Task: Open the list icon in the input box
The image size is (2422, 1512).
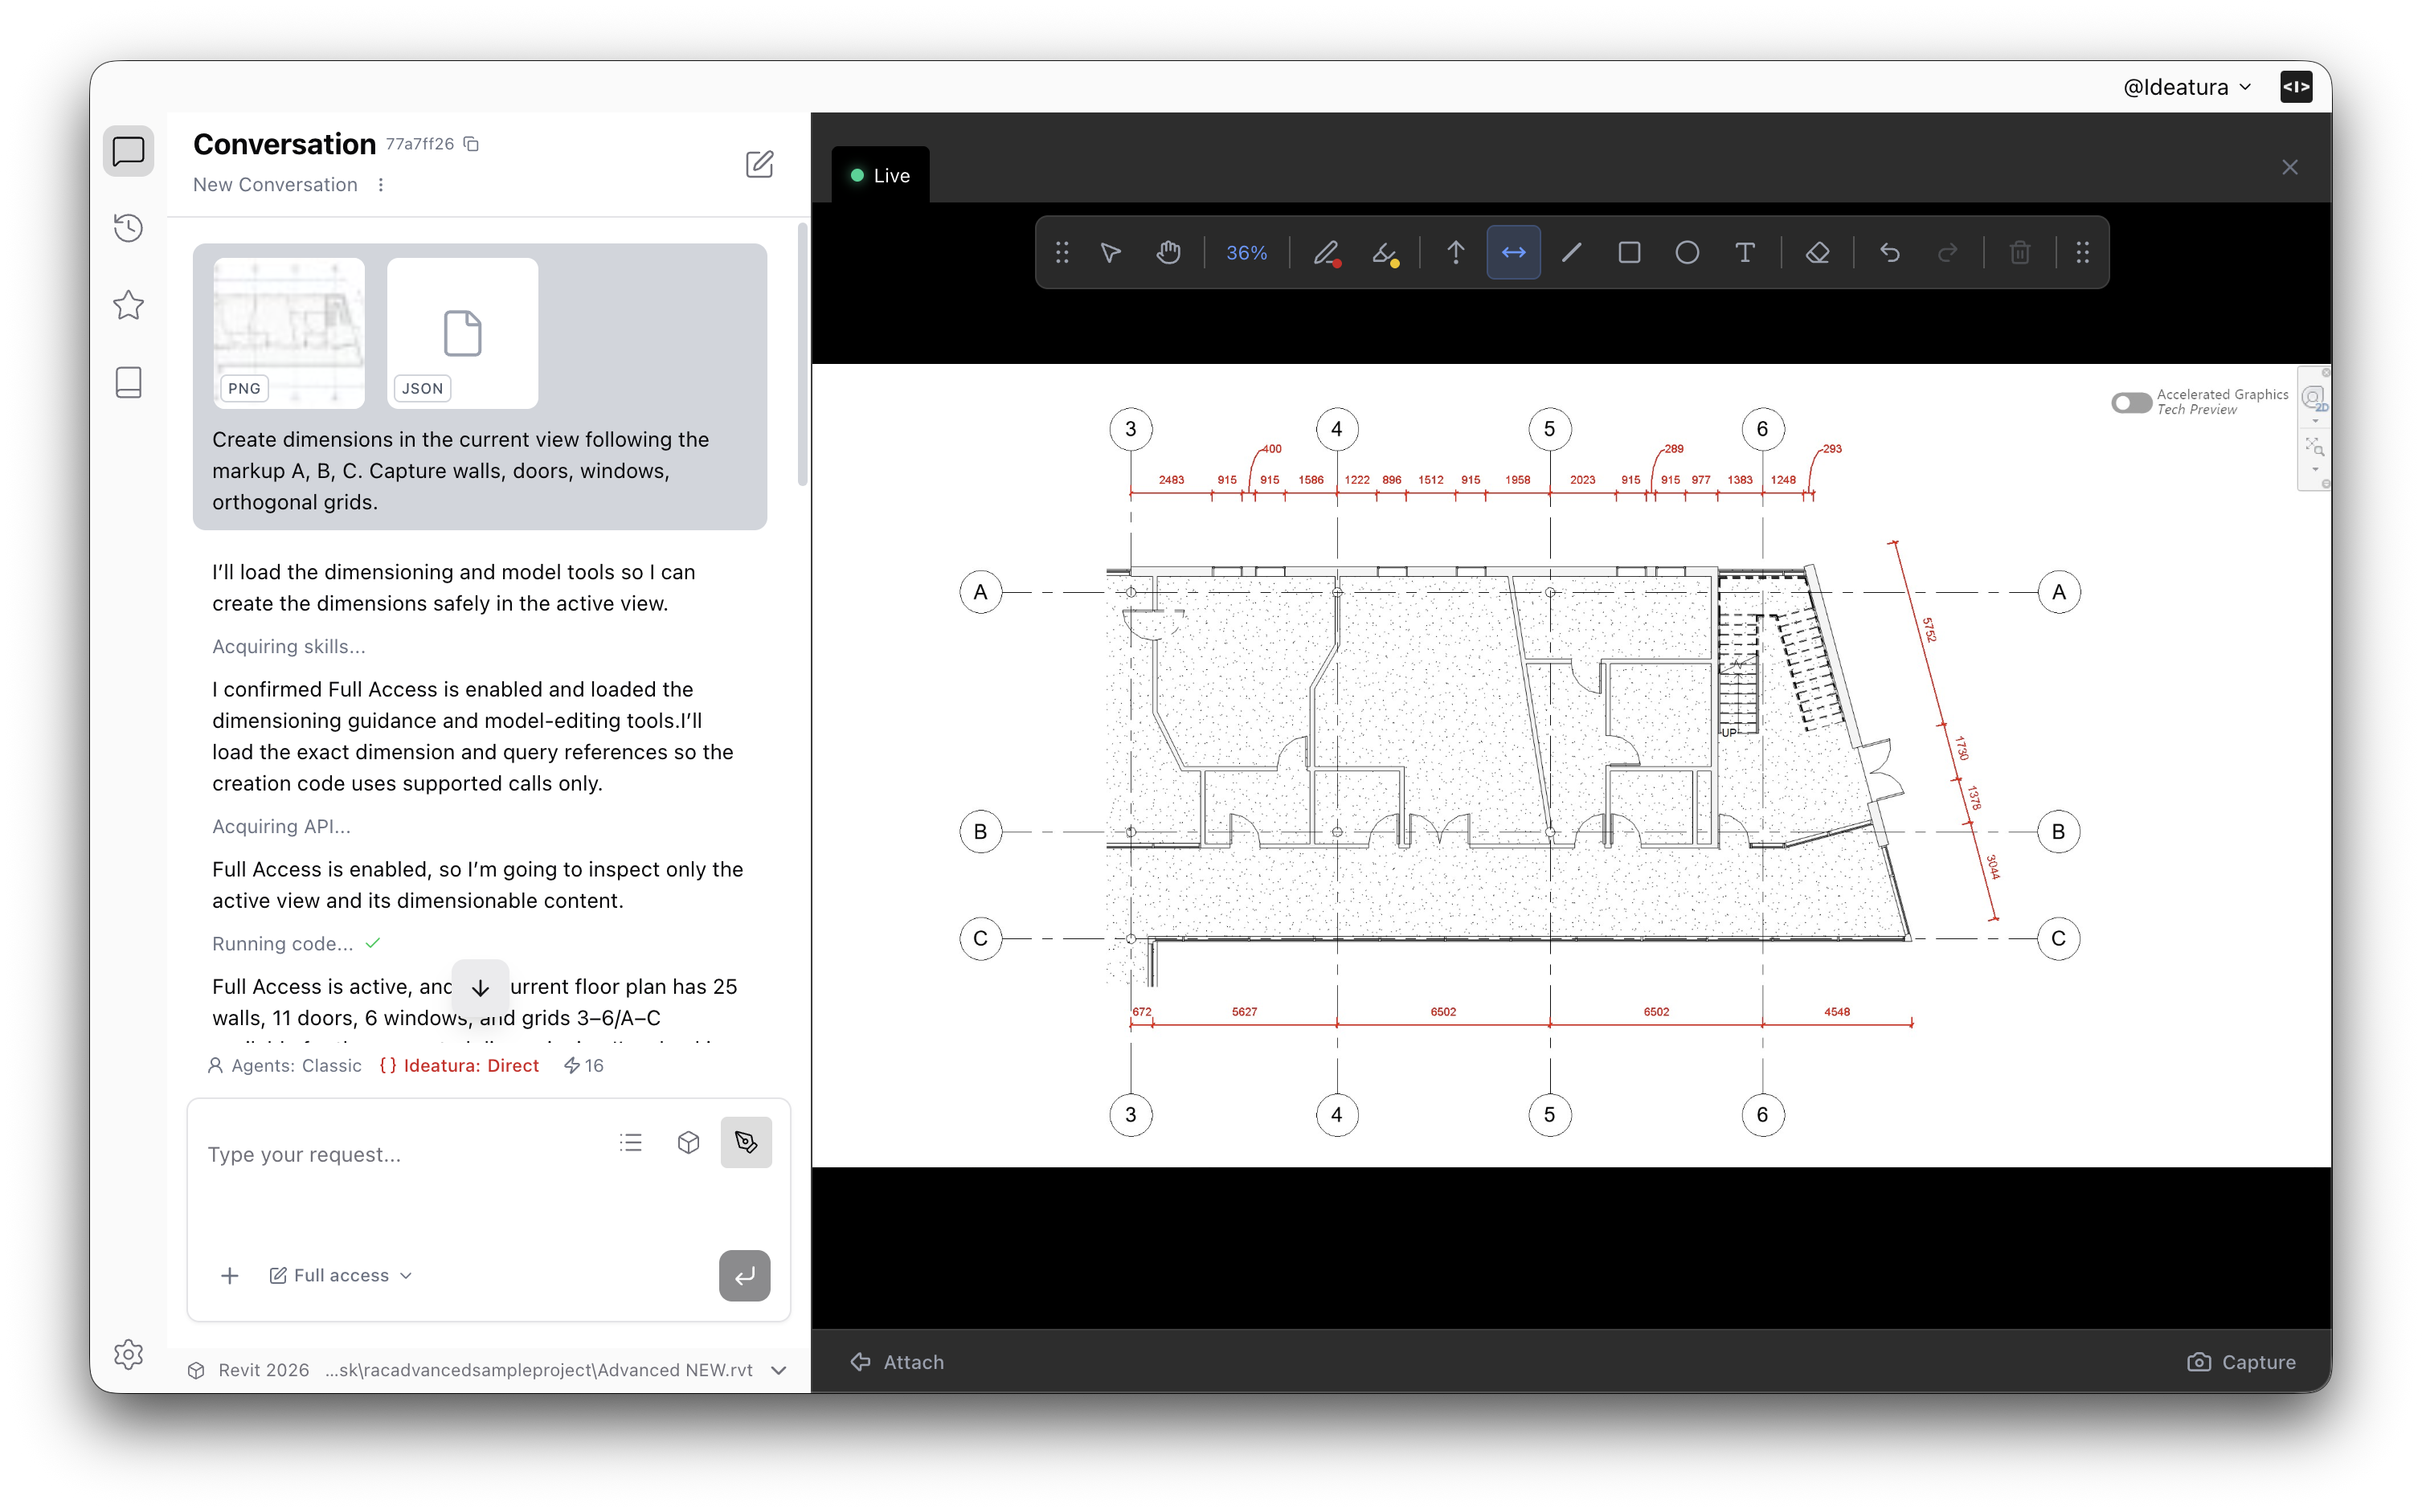Action: click(631, 1142)
